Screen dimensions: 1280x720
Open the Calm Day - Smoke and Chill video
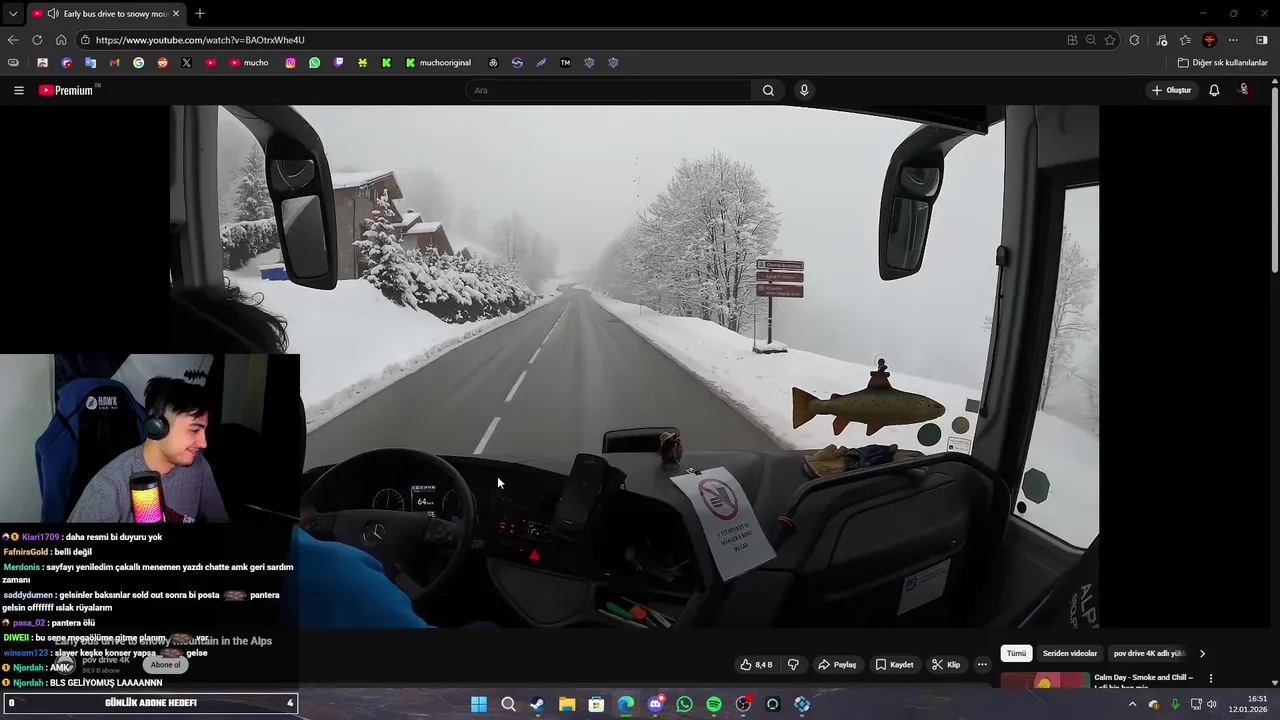1144,678
